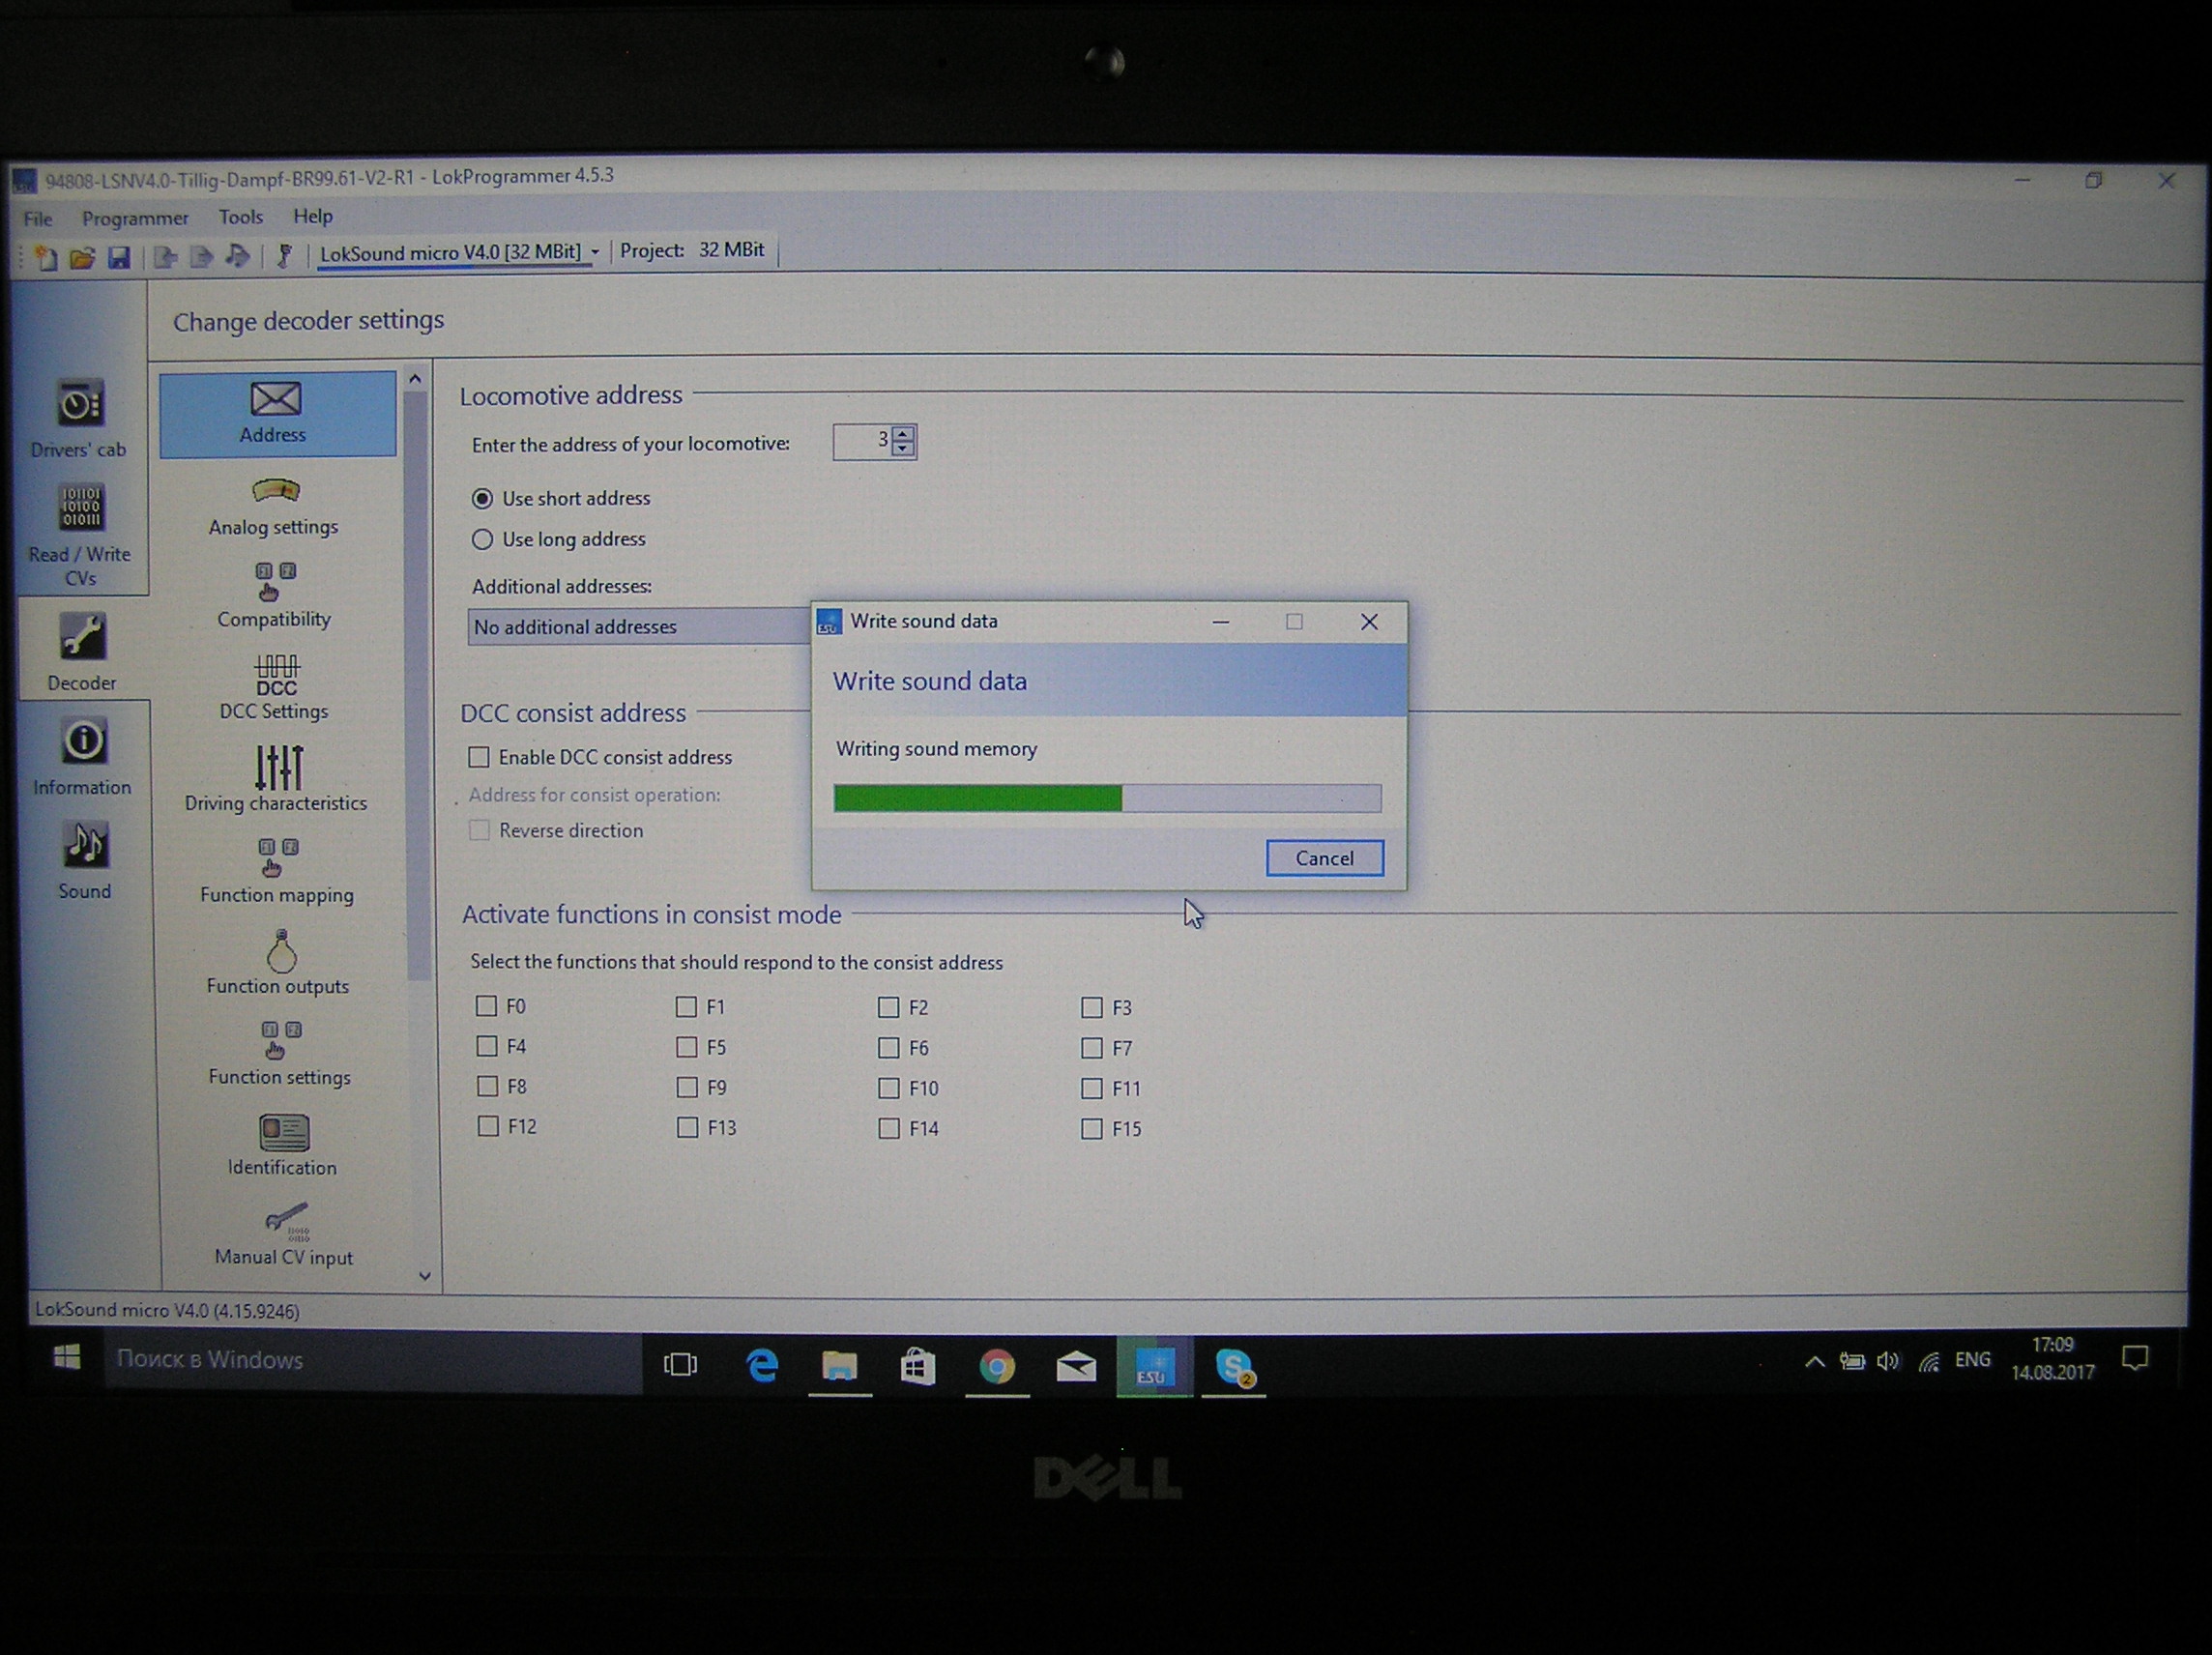
Task: Select Use long address option
Action: point(483,540)
